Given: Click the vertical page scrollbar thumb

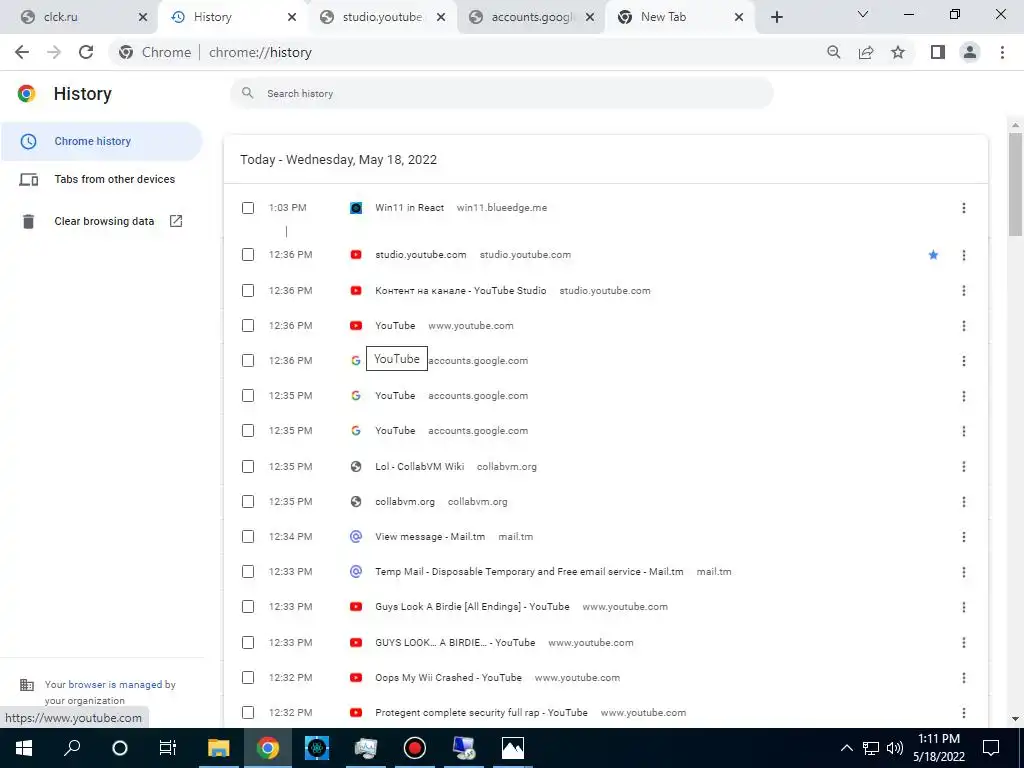Looking at the screenshot, I should tap(1015, 184).
